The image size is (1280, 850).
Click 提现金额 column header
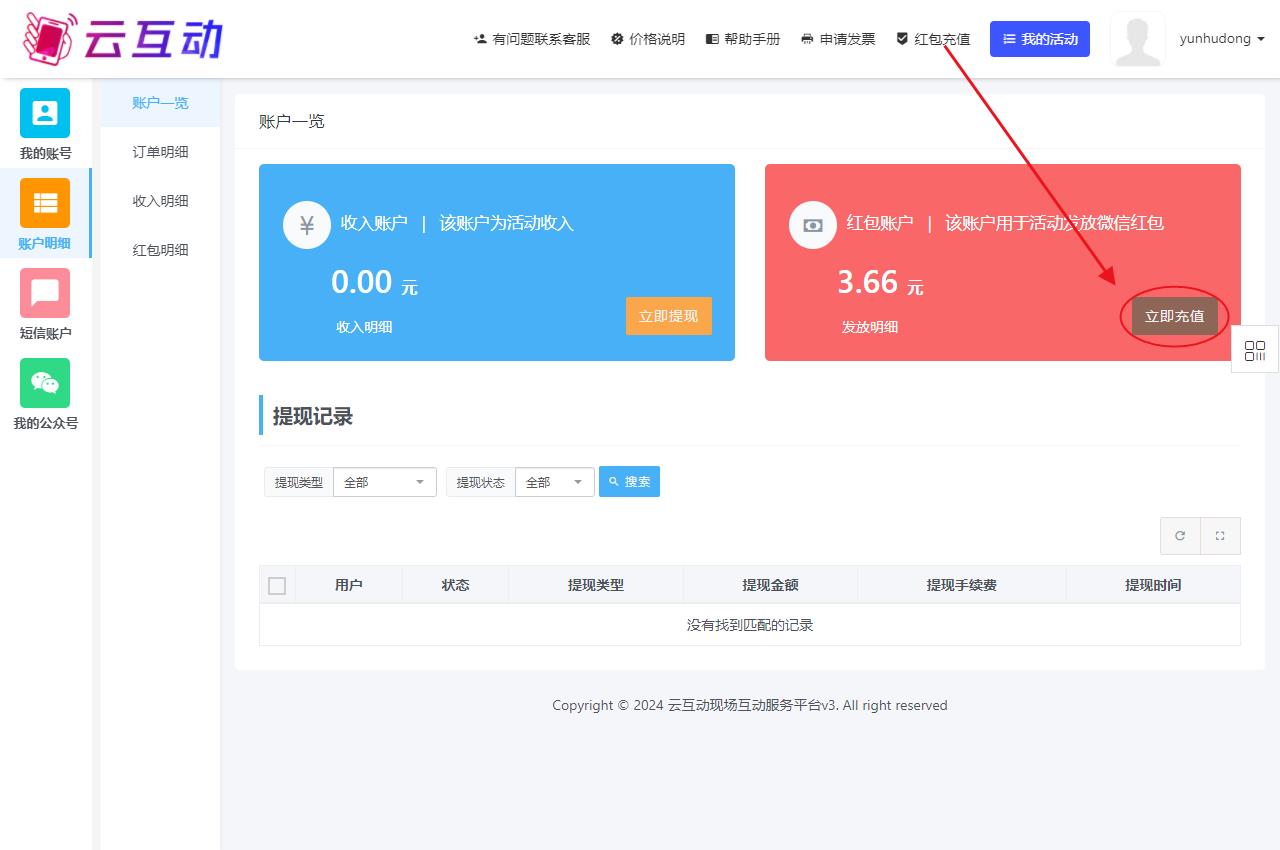(x=770, y=585)
